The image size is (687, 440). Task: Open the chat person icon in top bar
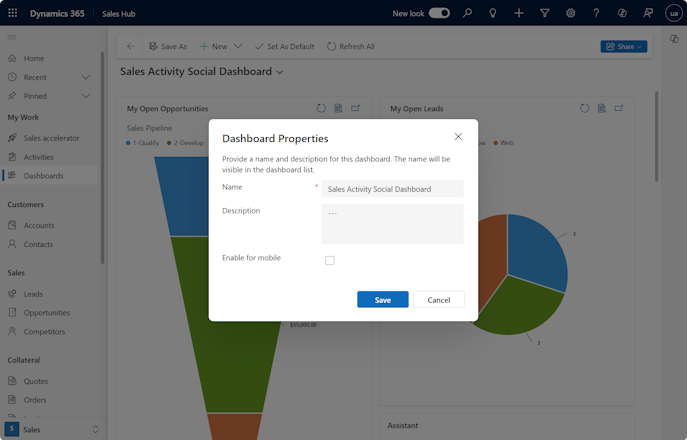pyautogui.click(x=648, y=13)
